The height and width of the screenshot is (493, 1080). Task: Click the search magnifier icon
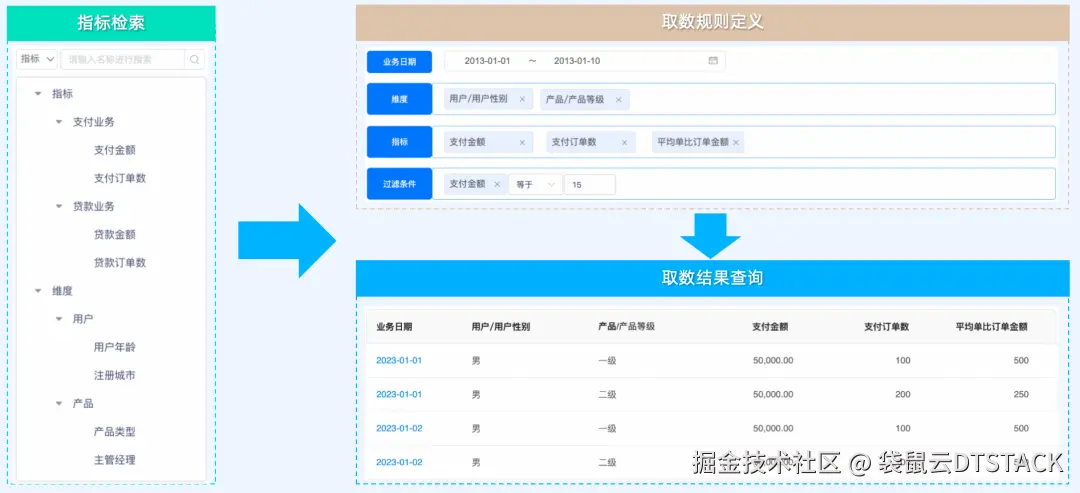pos(194,60)
